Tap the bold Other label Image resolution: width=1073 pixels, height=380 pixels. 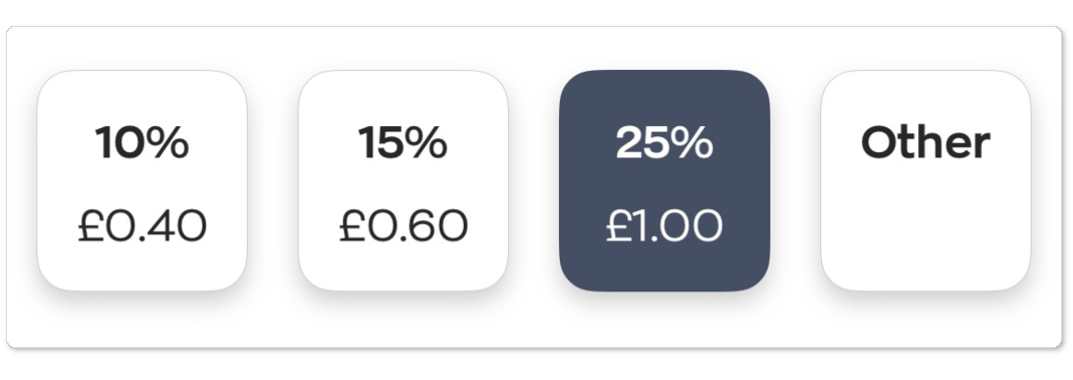926,142
